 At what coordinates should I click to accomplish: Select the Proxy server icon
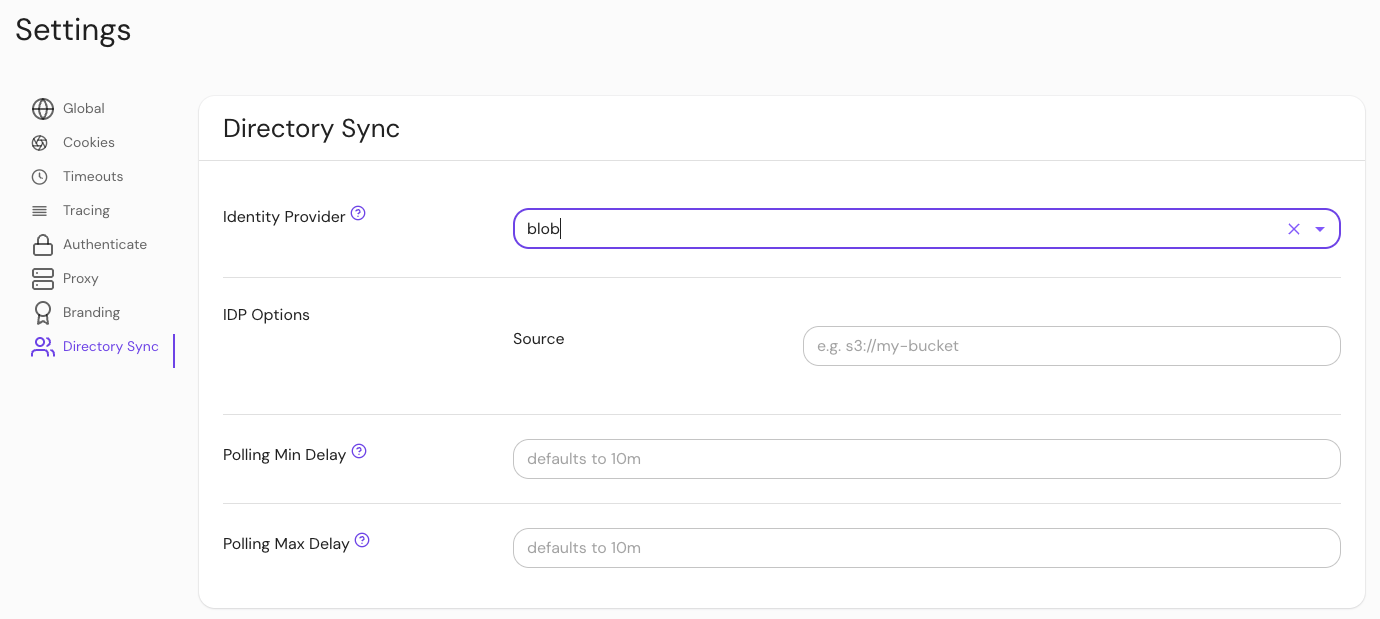coord(42,278)
